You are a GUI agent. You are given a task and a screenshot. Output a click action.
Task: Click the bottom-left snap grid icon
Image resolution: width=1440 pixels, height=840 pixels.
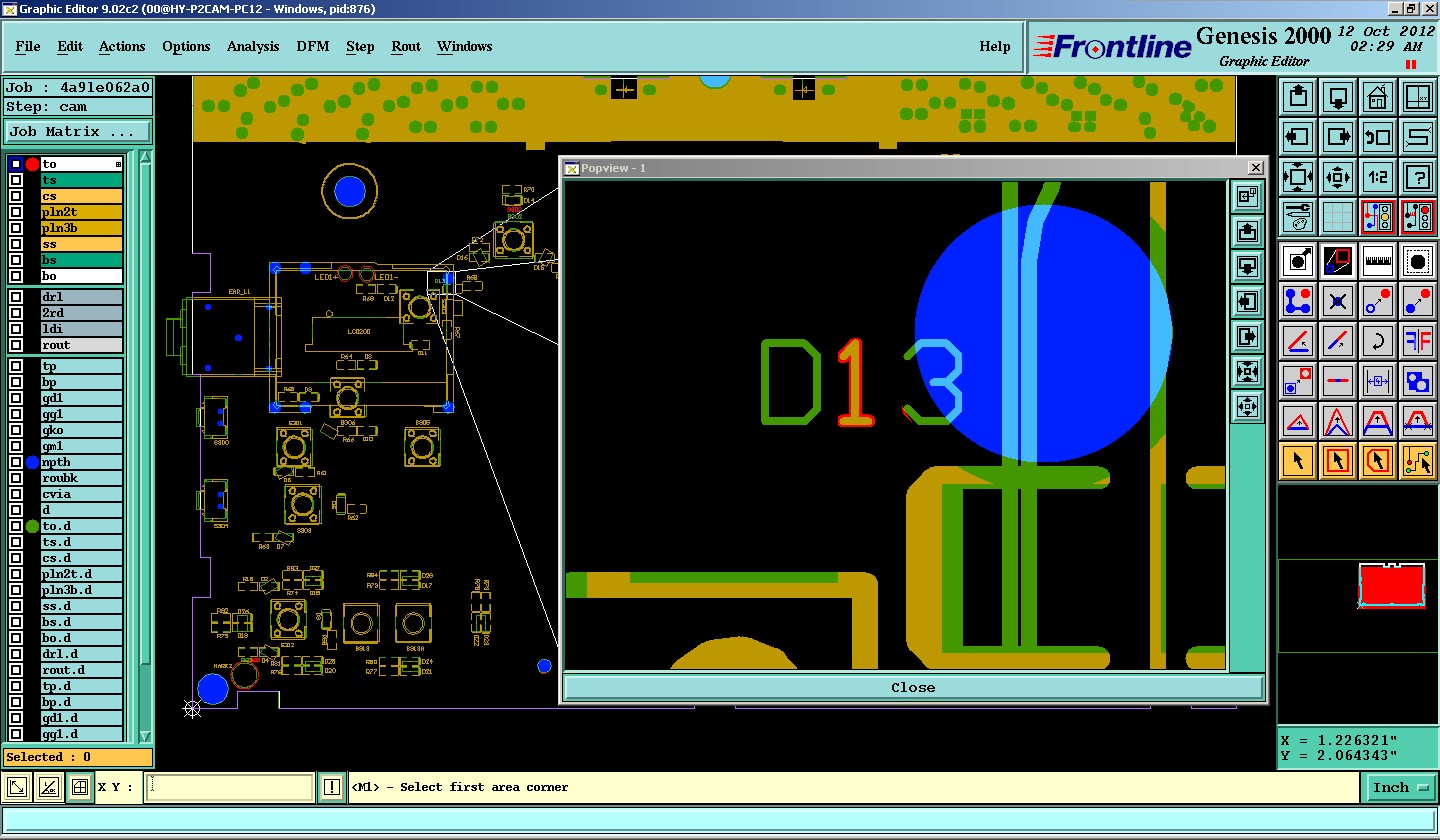pyautogui.click(x=81, y=788)
